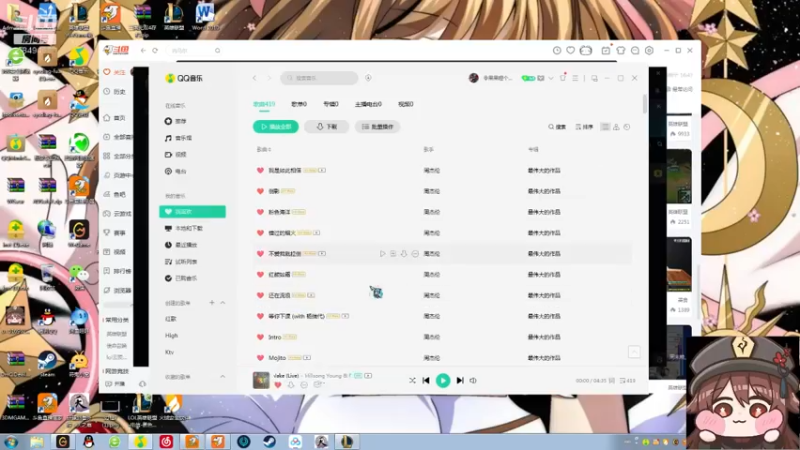
Task: Open the play queue showing 419
Action: pos(628,381)
